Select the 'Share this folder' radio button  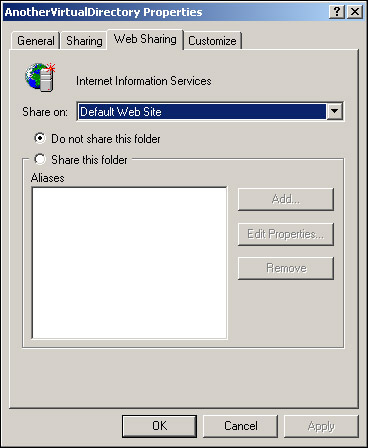pos(40,159)
